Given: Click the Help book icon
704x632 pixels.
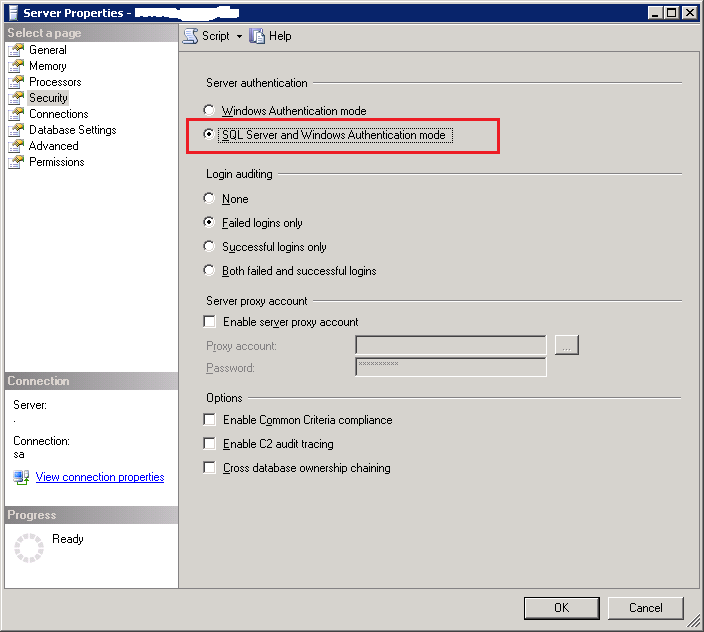Looking at the screenshot, I should tap(257, 36).
